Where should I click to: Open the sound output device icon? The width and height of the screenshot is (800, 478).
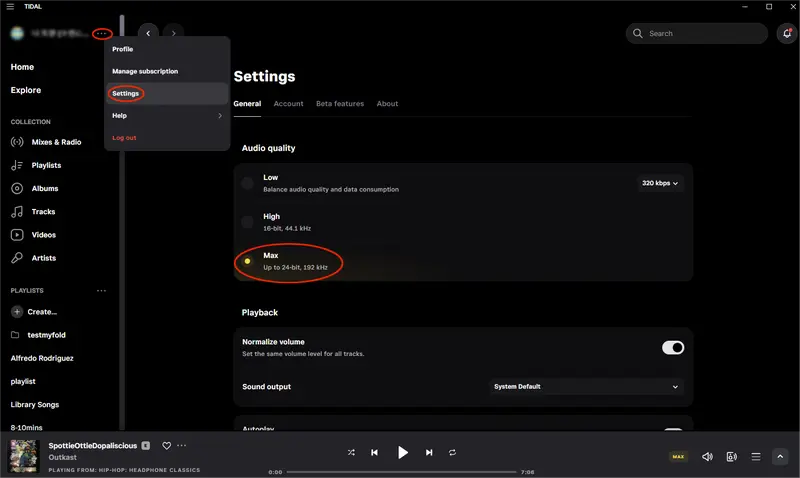tap(732, 457)
